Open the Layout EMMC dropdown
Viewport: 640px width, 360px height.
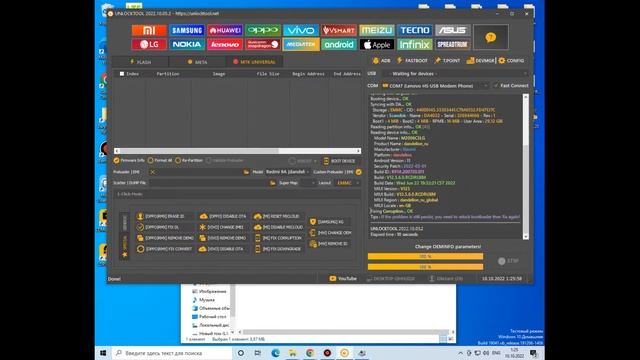click(347, 183)
